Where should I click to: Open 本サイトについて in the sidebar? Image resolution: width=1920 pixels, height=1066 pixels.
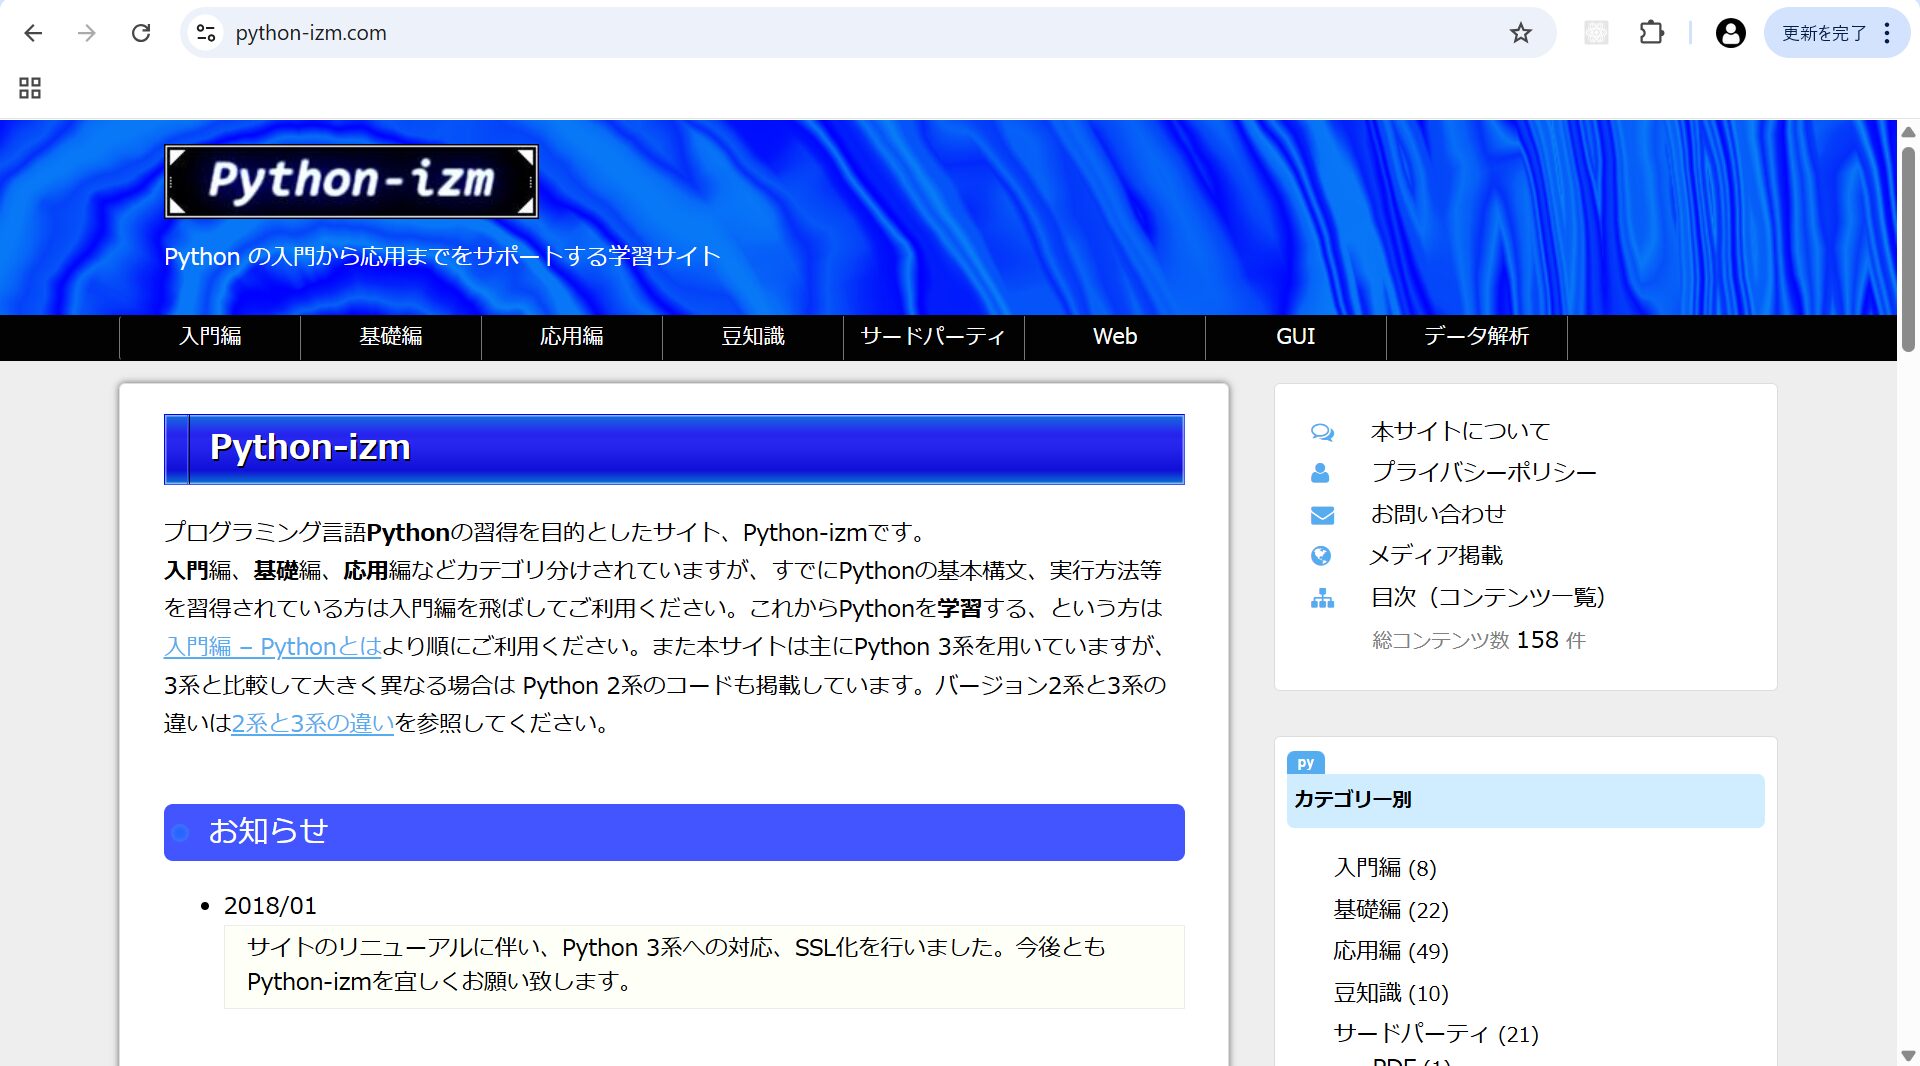[1460, 432]
